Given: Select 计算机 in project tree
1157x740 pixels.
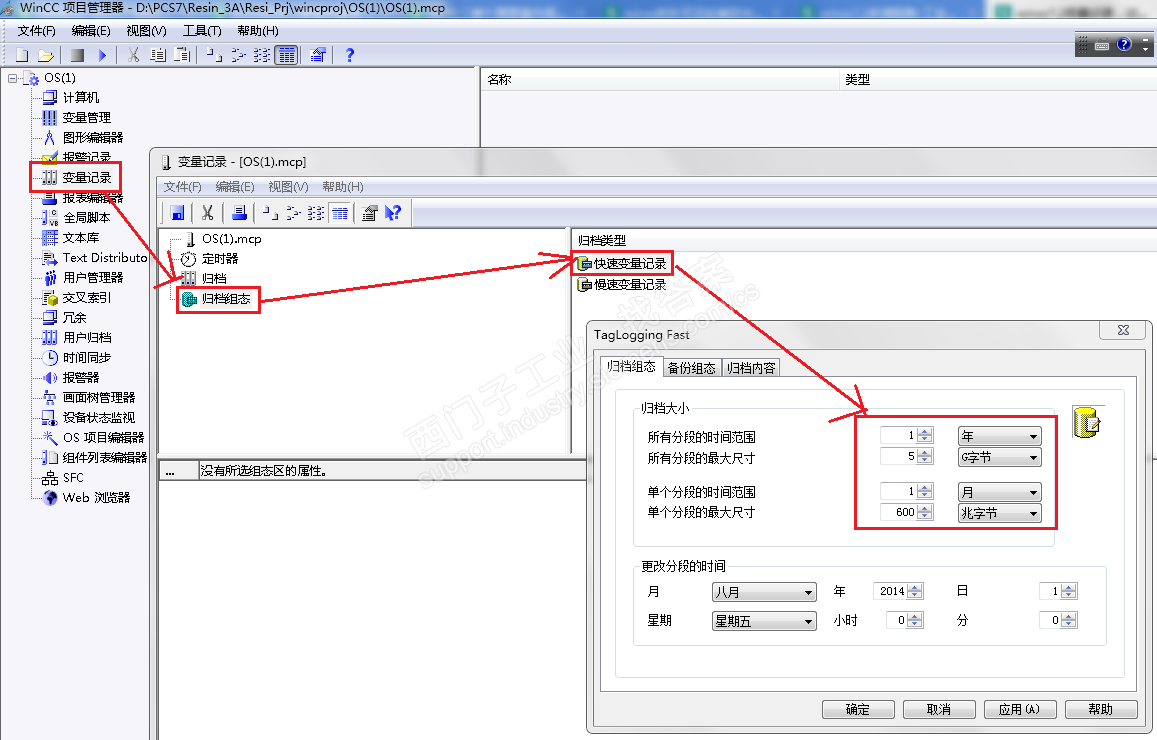Looking at the screenshot, I should (80, 97).
